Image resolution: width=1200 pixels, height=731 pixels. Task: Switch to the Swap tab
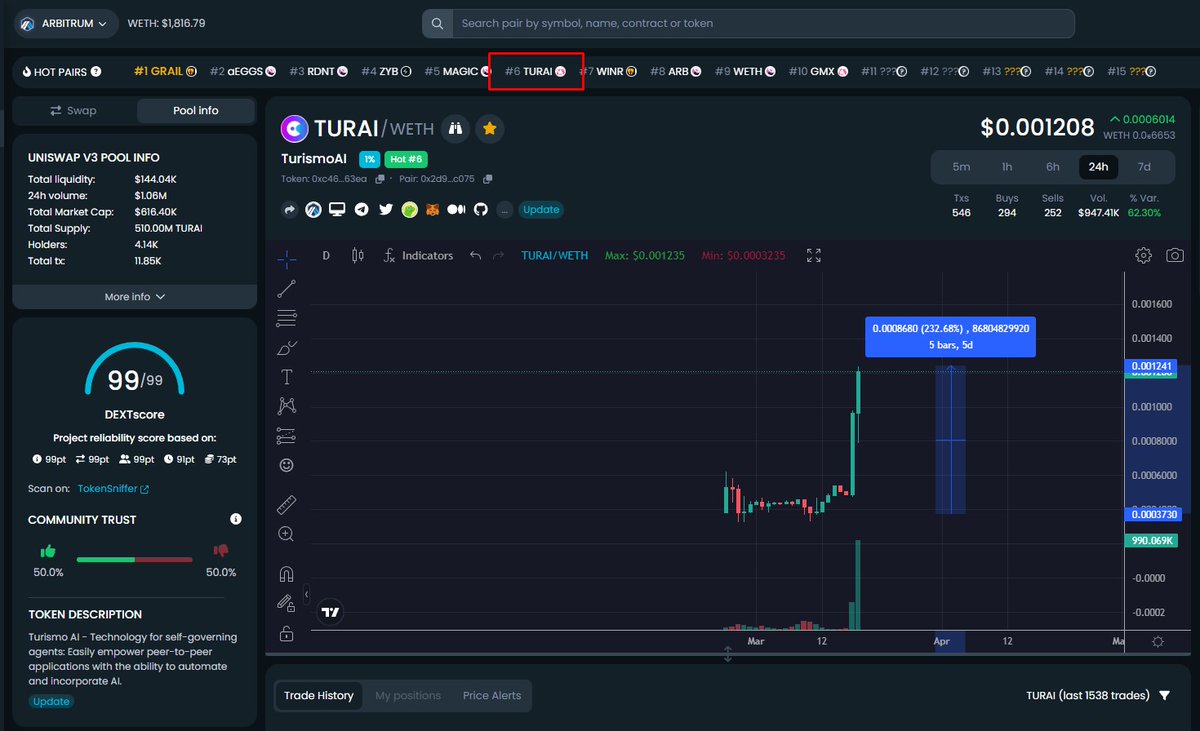pos(73,110)
